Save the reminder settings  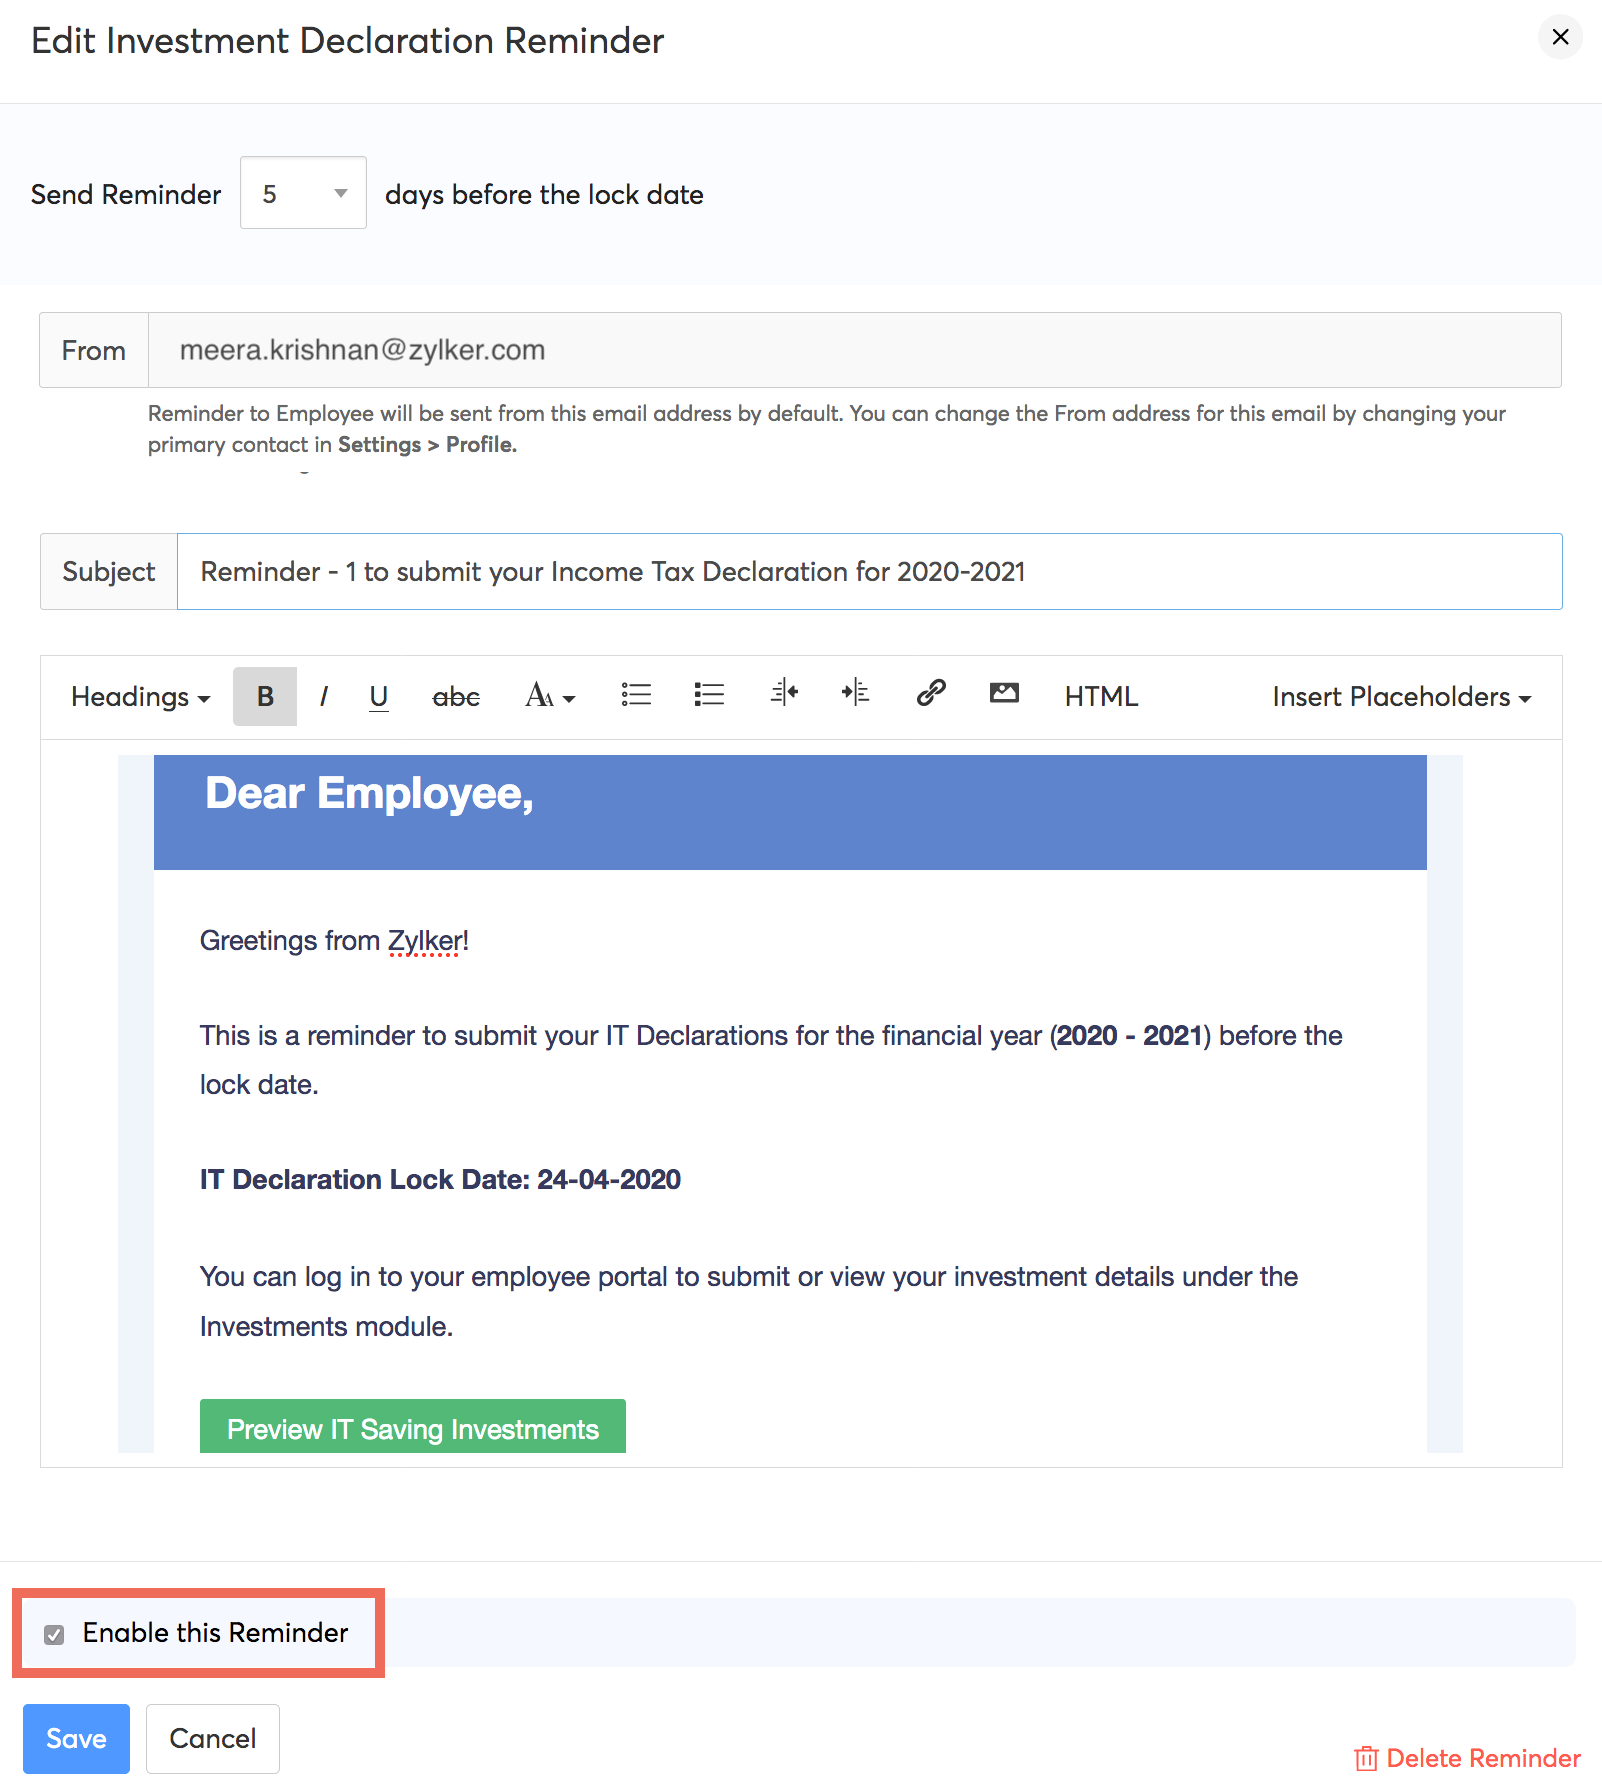tap(76, 1738)
